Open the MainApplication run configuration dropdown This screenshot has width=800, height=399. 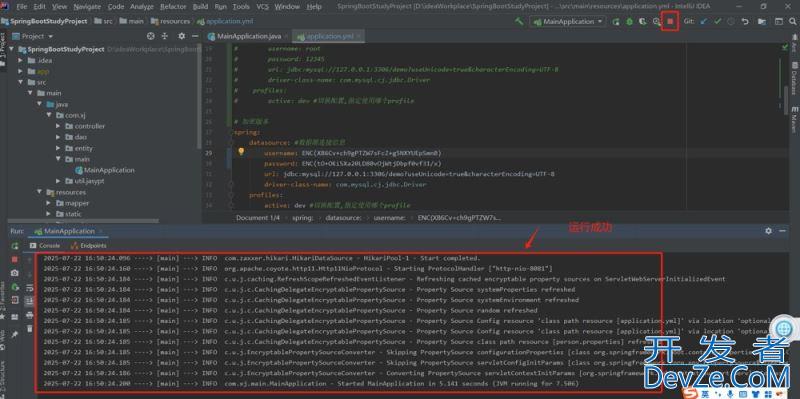(567, 21)
